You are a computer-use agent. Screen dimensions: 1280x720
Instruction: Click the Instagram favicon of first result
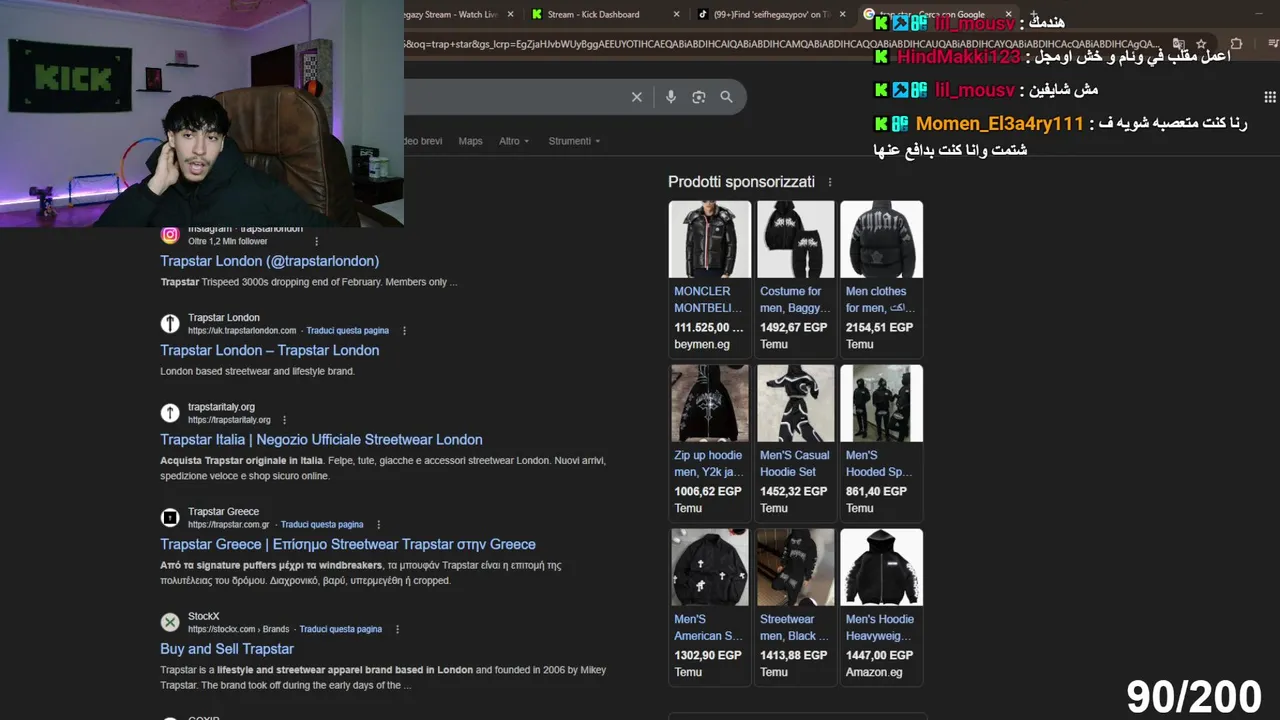[x=170, y=235]
